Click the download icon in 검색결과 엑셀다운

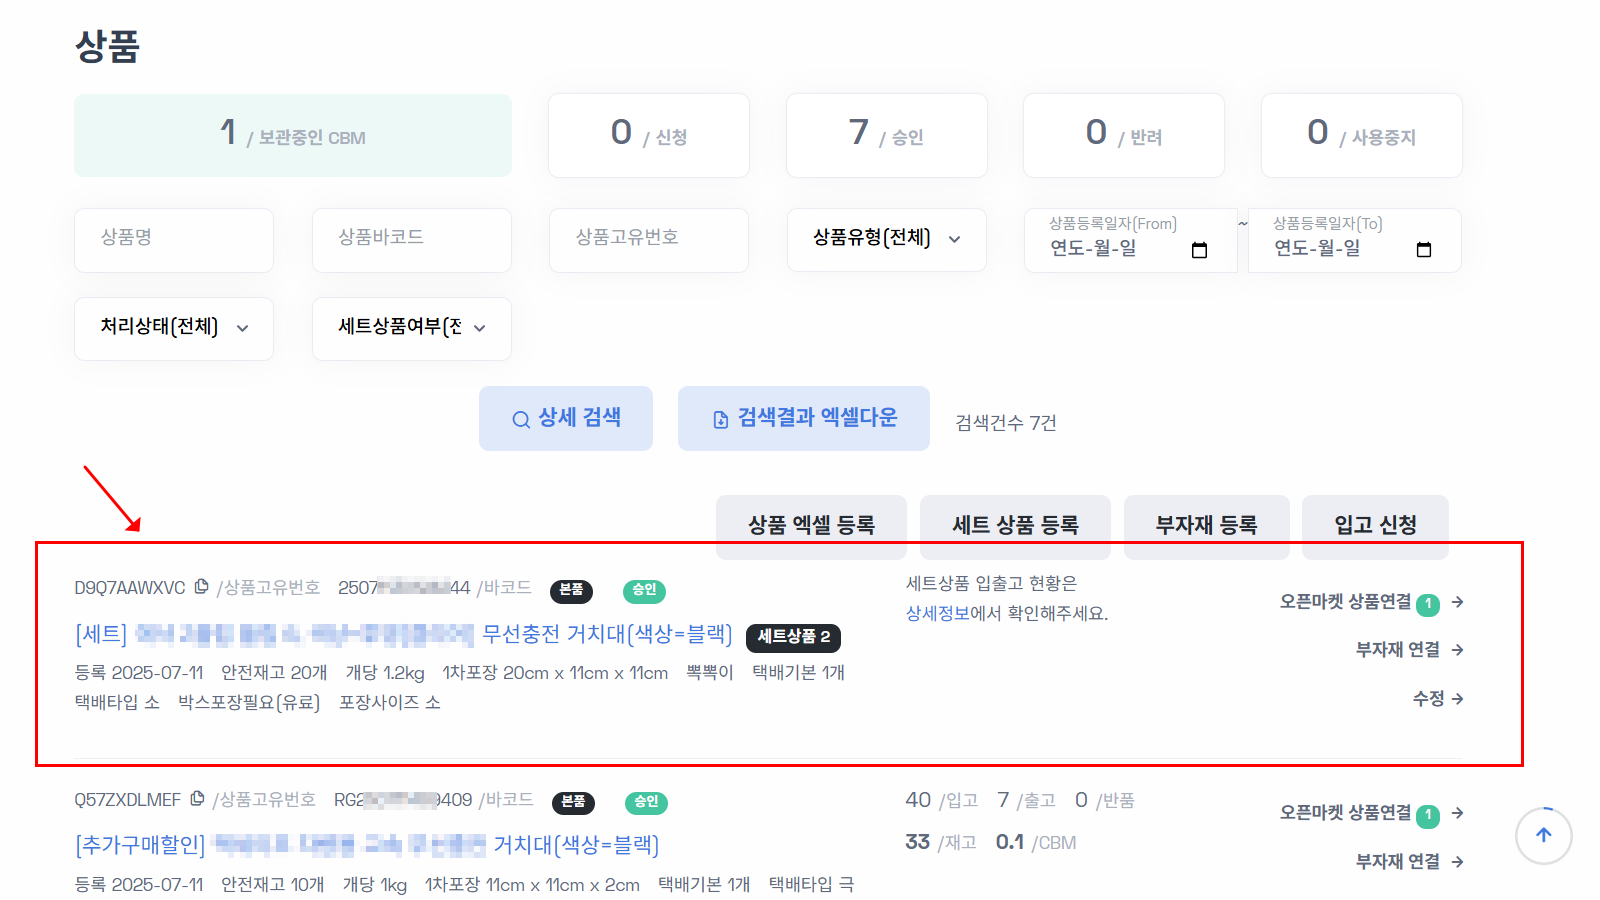click(719, 418)
